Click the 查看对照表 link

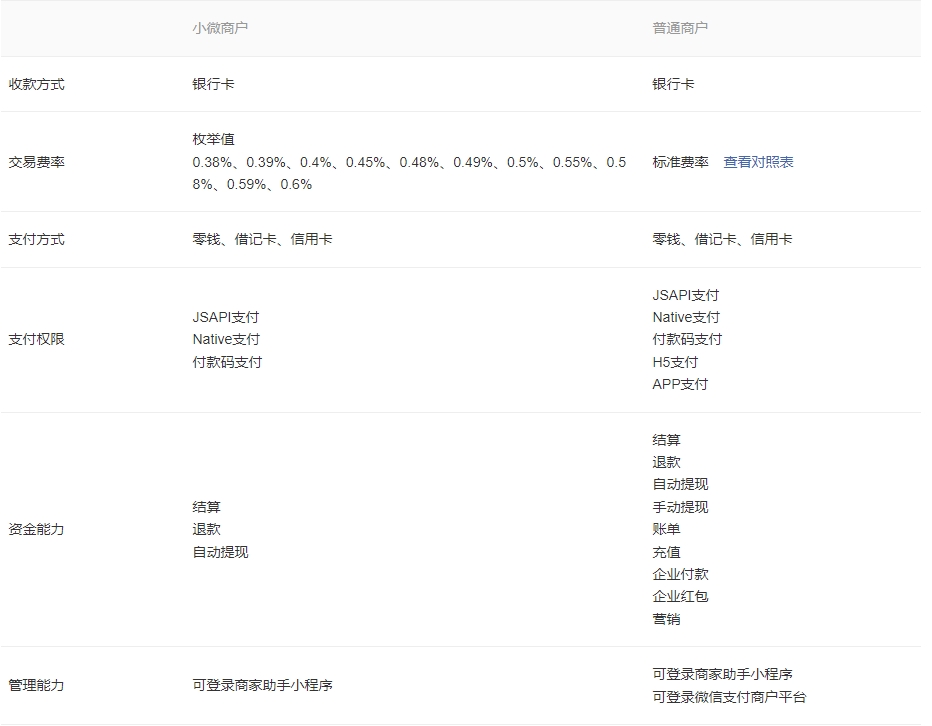click(x=758, y=161)
